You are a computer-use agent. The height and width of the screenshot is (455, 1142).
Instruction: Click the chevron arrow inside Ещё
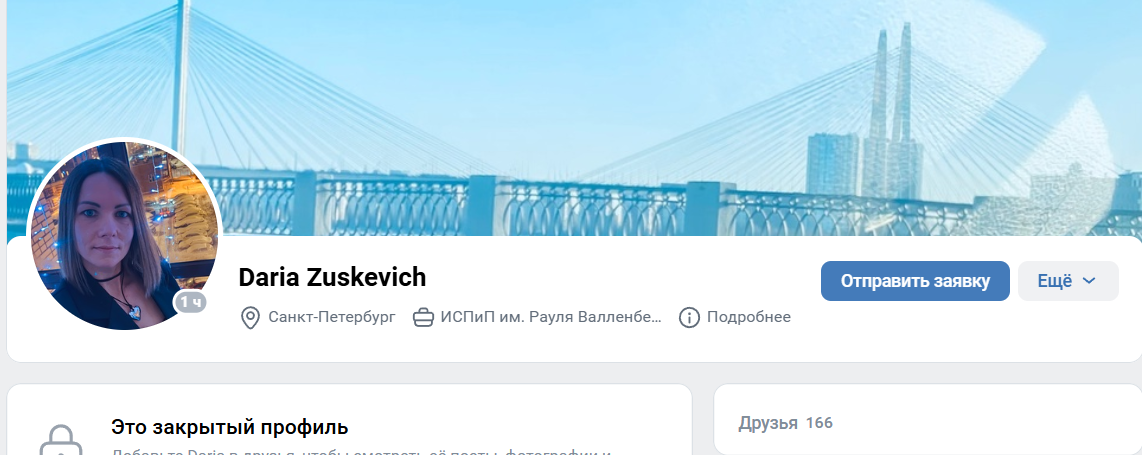1090,281
